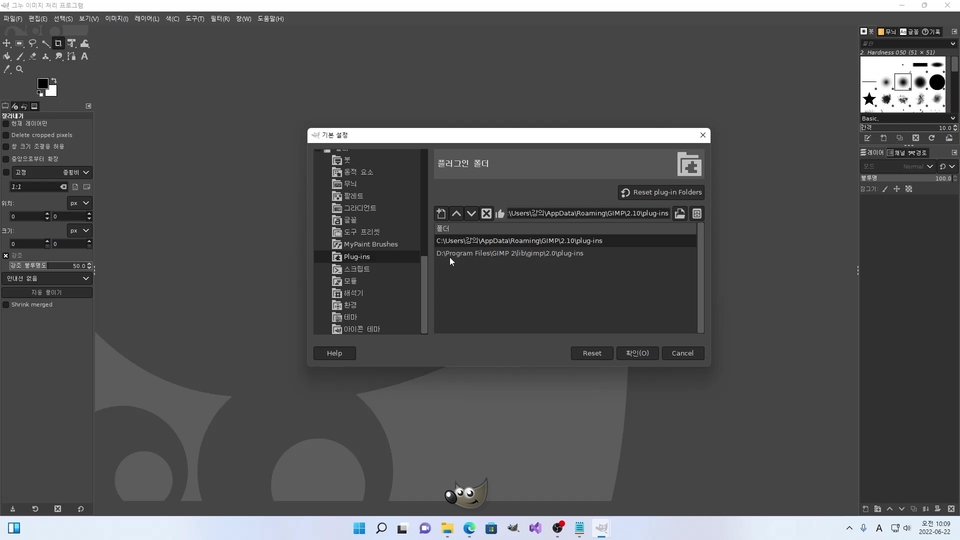Click refresh brushes icon
Screen dimensions: 960x540
pyautogui.click(x=932, y=138)
